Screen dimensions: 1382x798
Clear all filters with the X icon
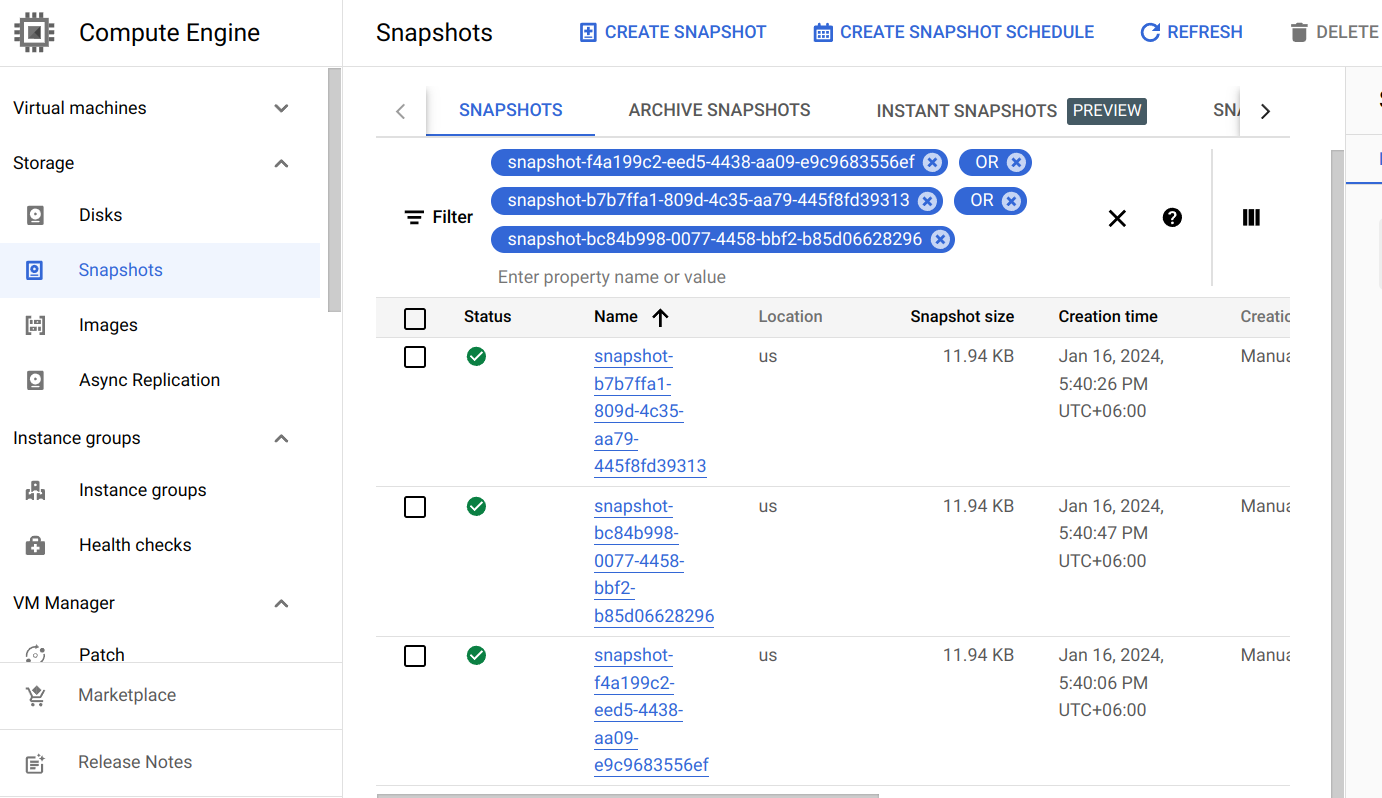1117,217
